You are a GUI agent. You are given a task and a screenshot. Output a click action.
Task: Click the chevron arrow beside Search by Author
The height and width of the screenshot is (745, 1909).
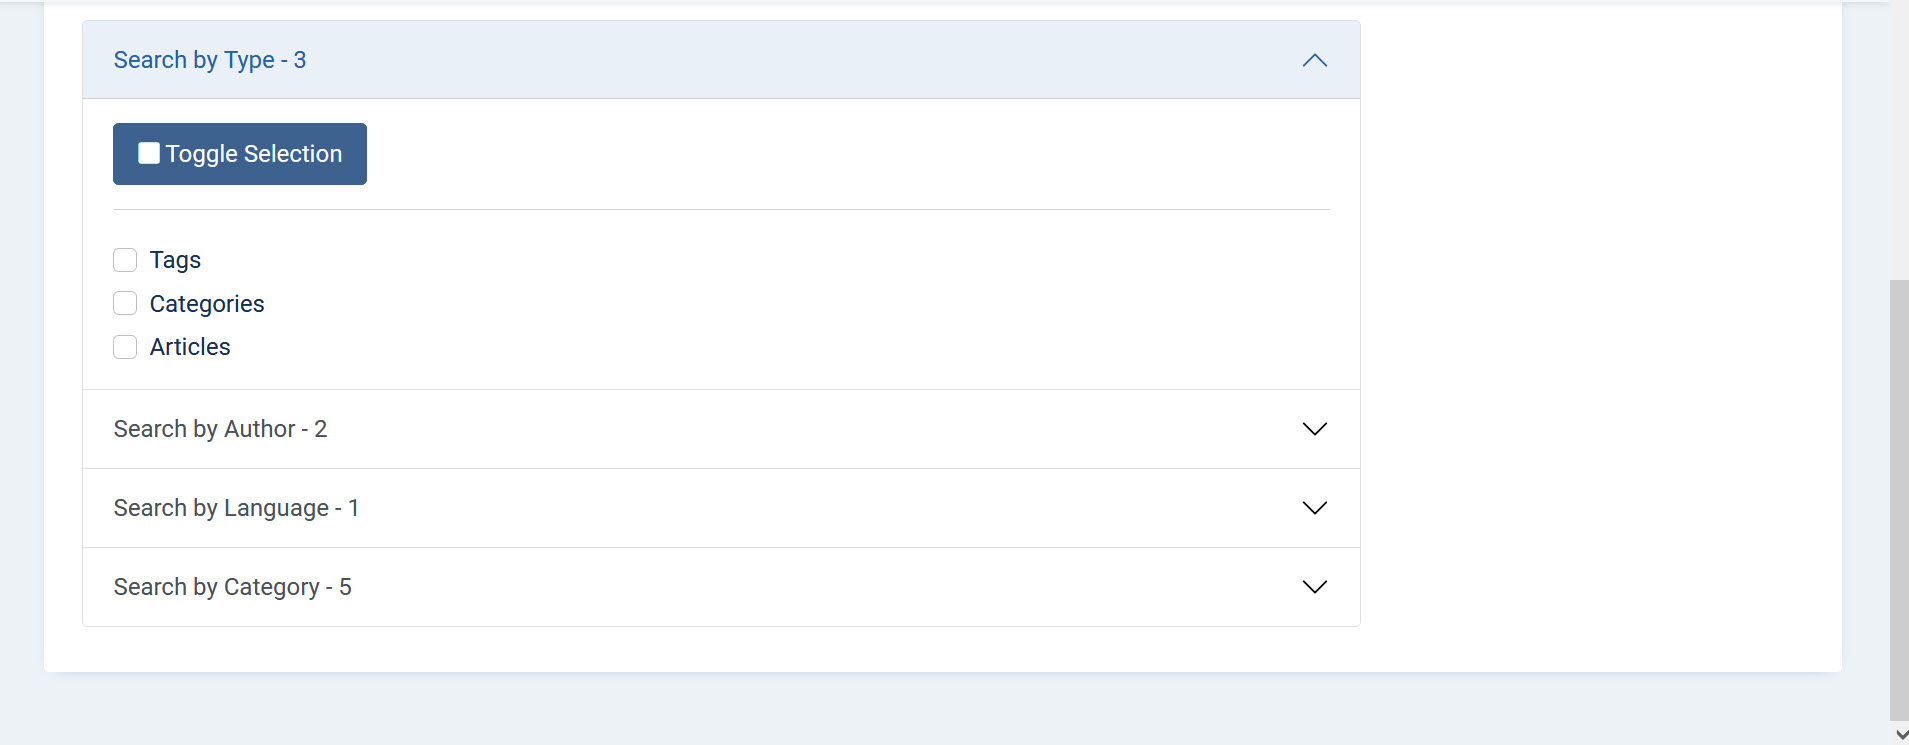click(x=1314, y=429)
